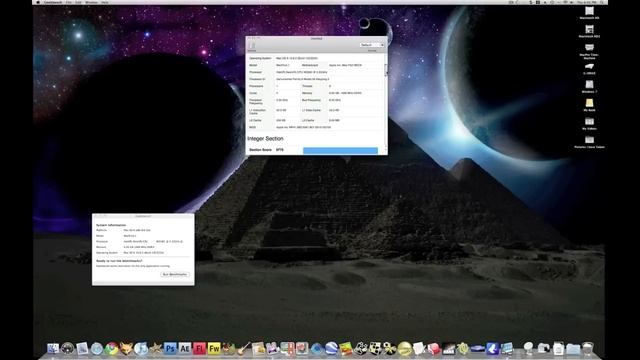Launch iMovie star icon from the Dock
The height and width of the screenshot is (360, 640).
coord(156,348)
